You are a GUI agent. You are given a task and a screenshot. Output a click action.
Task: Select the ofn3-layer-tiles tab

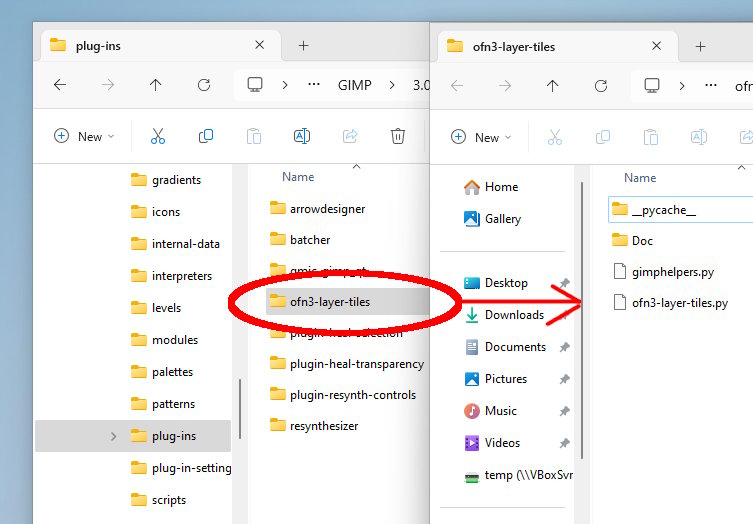tap(558, 47)
